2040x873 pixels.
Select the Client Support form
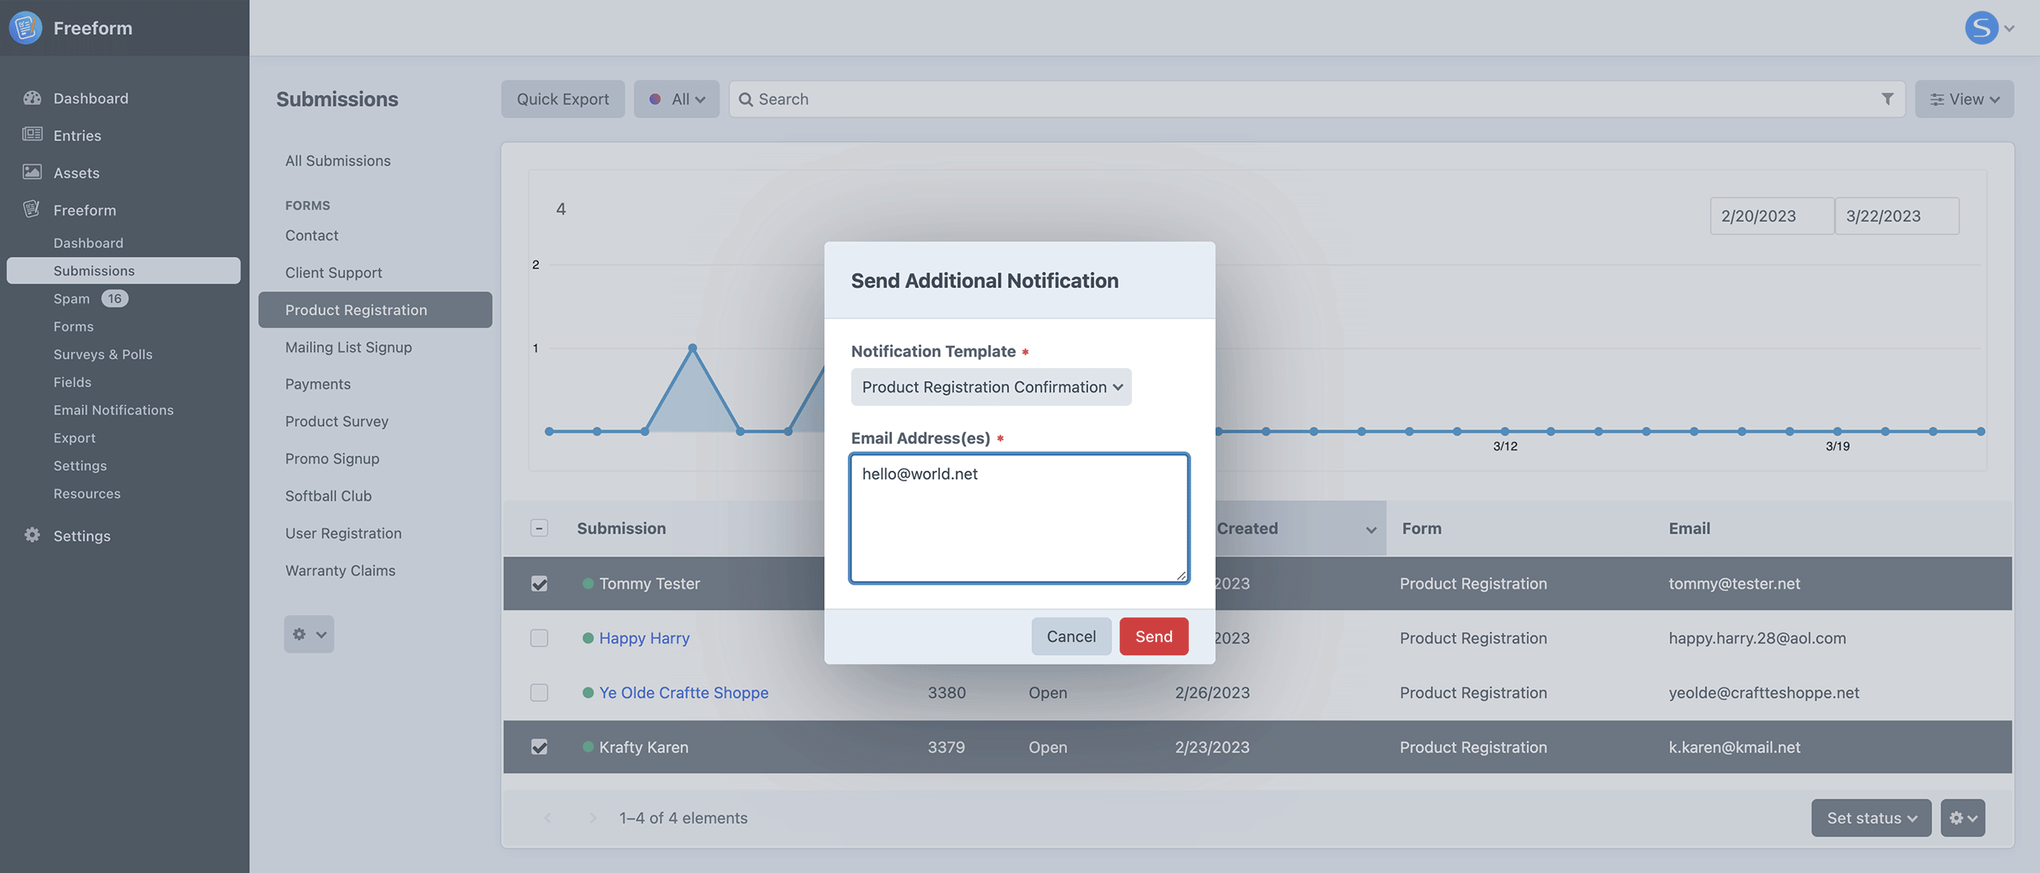click(x=334, y=273)
